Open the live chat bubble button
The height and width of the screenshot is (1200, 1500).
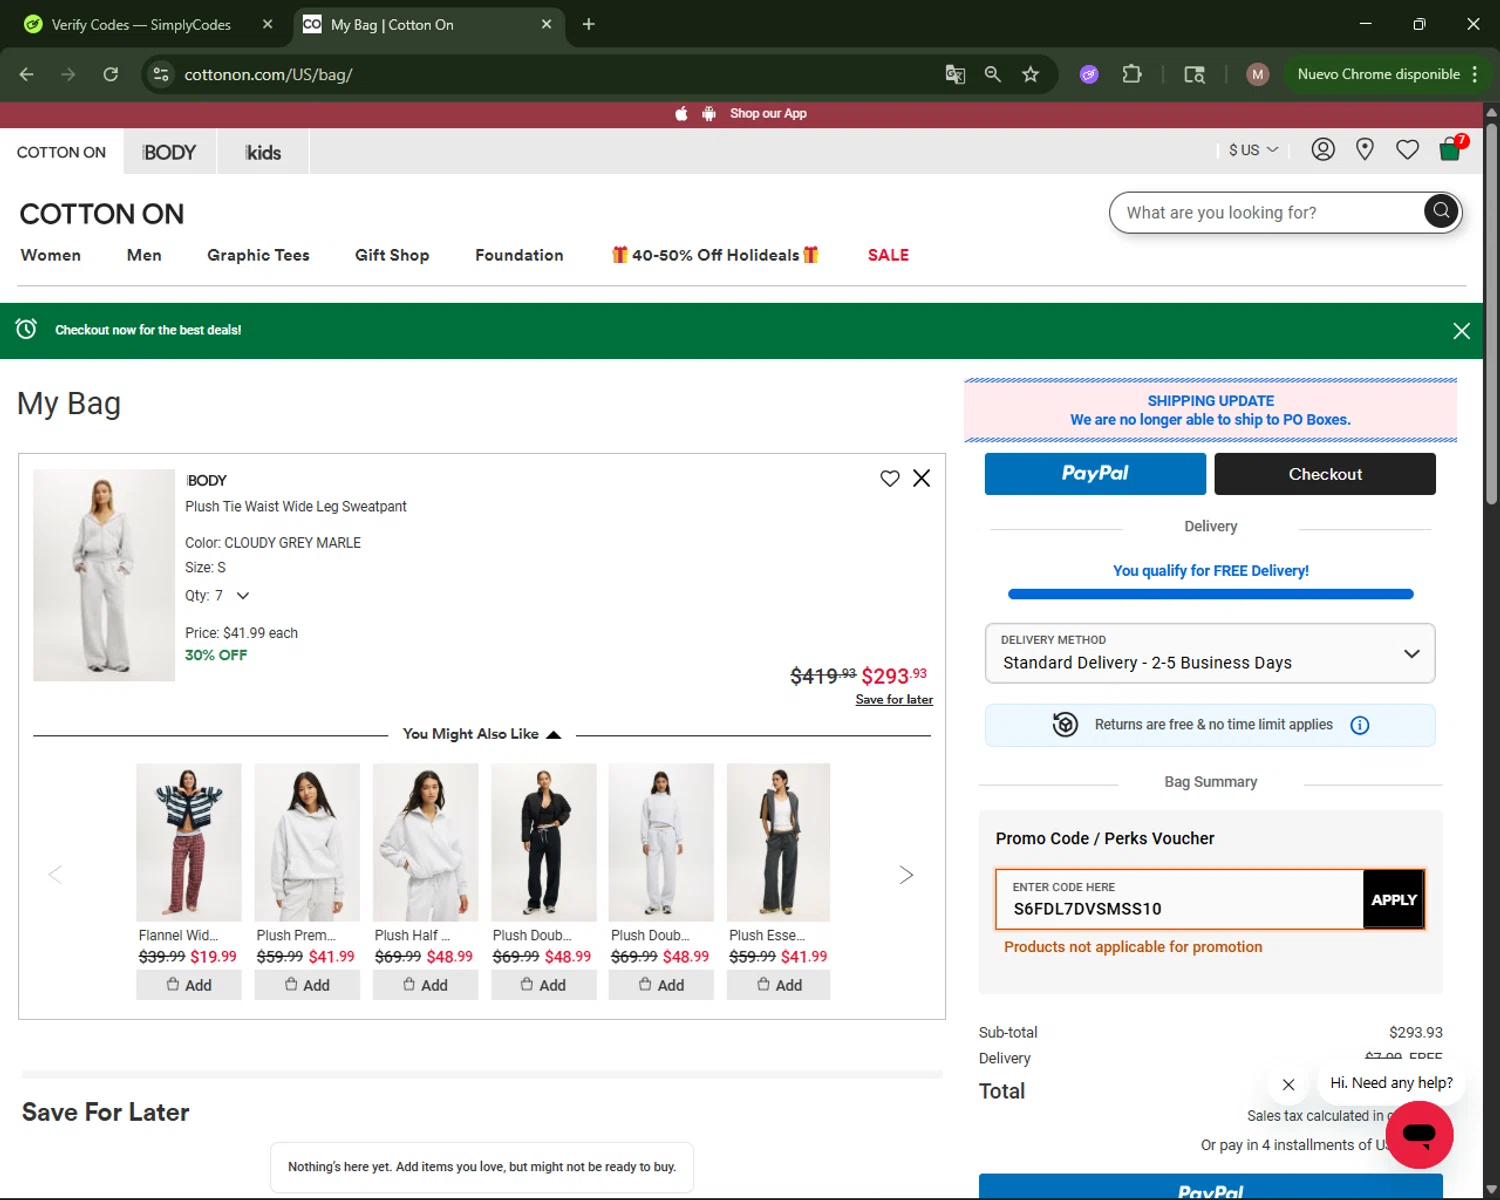pos(1419,1135)
